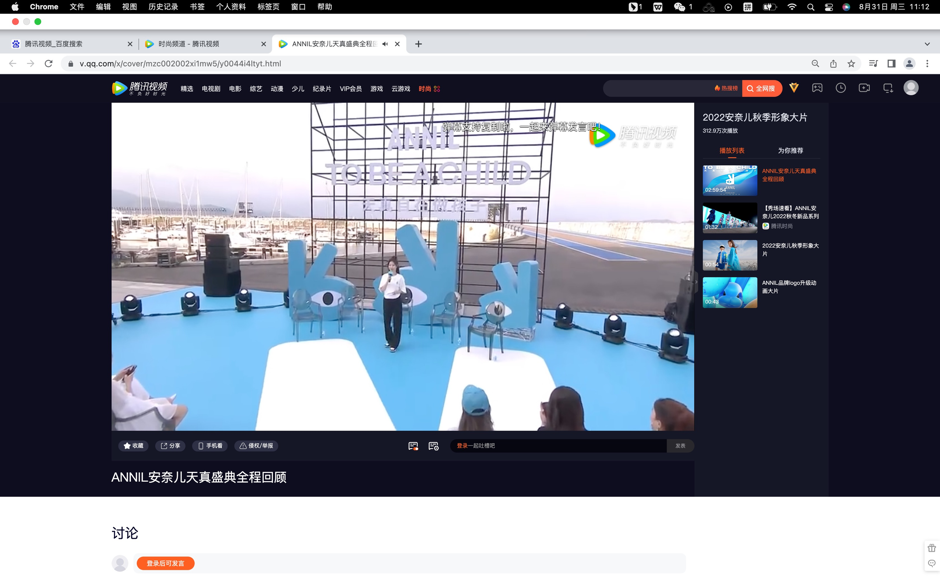The image size is (940, 588).
Task: Click the feedback icon at right edge
Action: (932, 563)
